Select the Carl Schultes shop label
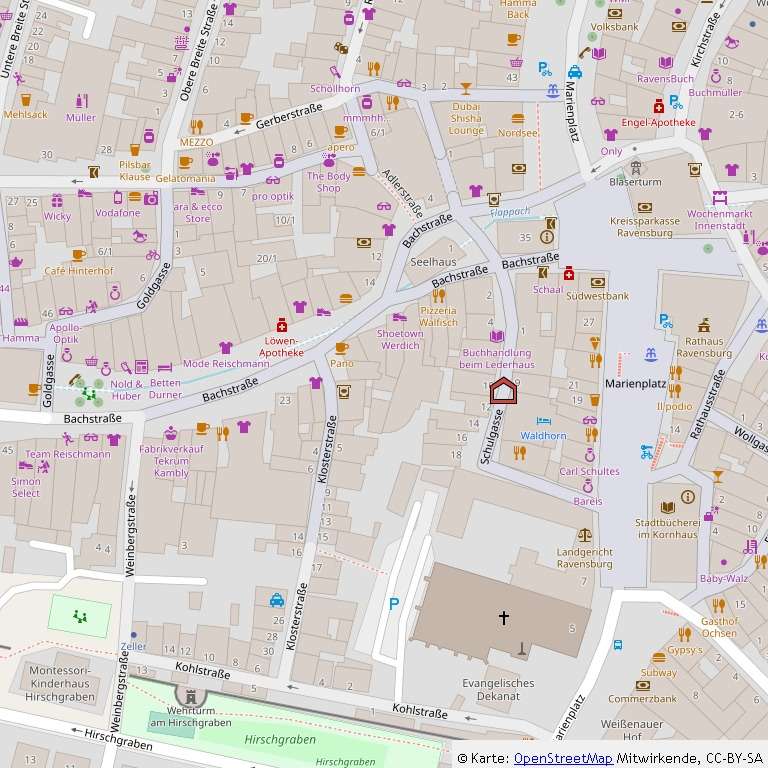This screenshot has width=768, height=768. 589,471
